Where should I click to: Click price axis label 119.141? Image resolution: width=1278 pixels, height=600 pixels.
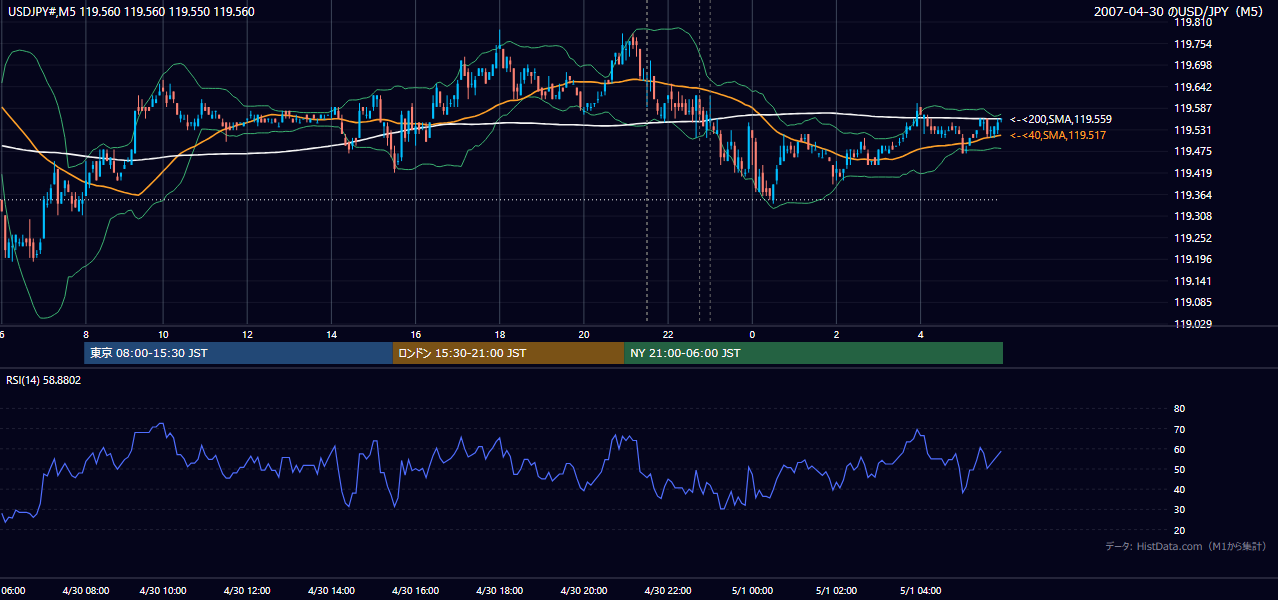coord(1192,281)
